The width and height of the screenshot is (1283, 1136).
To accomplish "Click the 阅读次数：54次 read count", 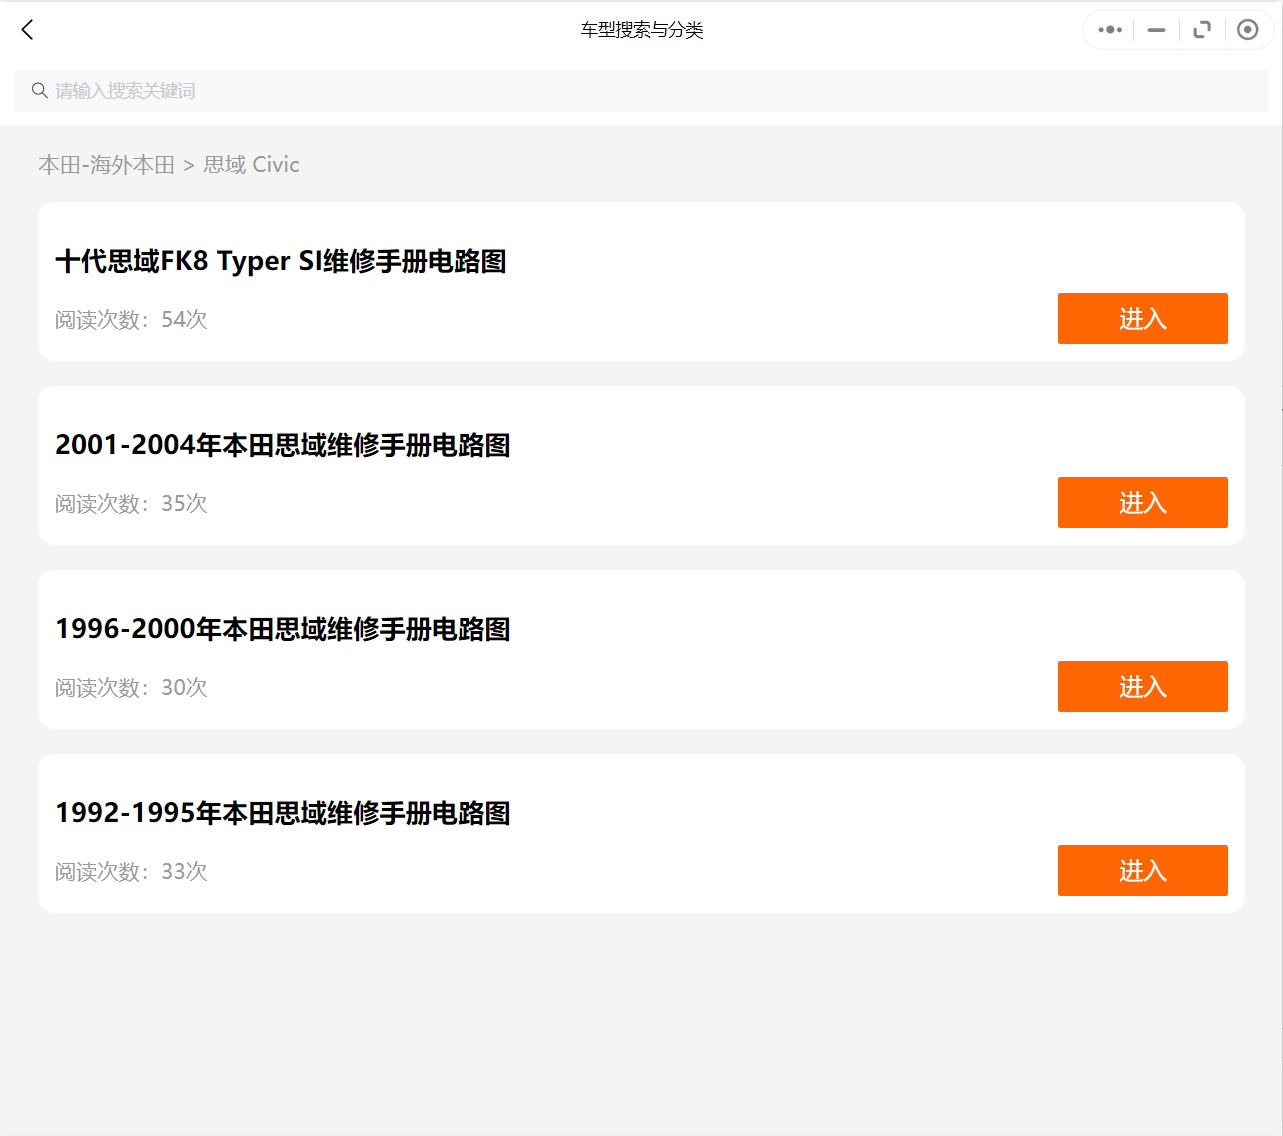I will point(131,320).
